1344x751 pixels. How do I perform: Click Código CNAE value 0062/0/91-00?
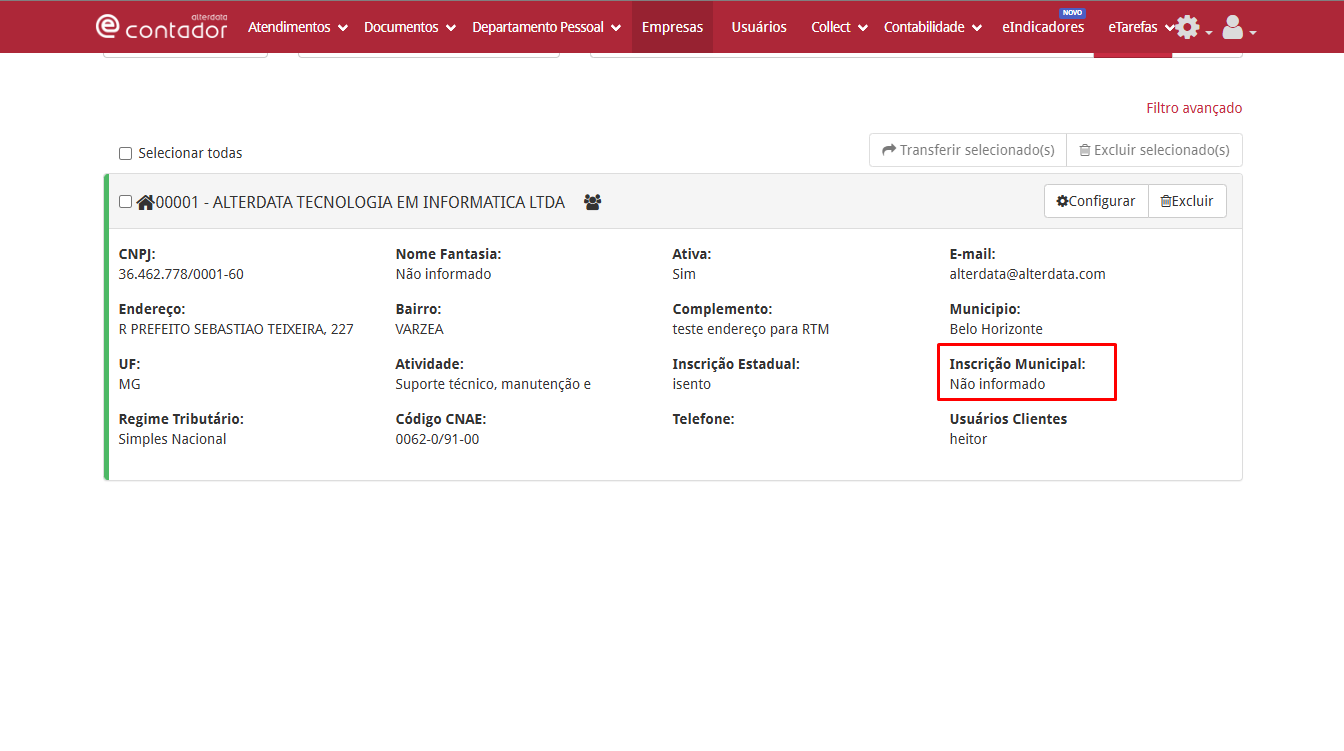coord(437,439)
